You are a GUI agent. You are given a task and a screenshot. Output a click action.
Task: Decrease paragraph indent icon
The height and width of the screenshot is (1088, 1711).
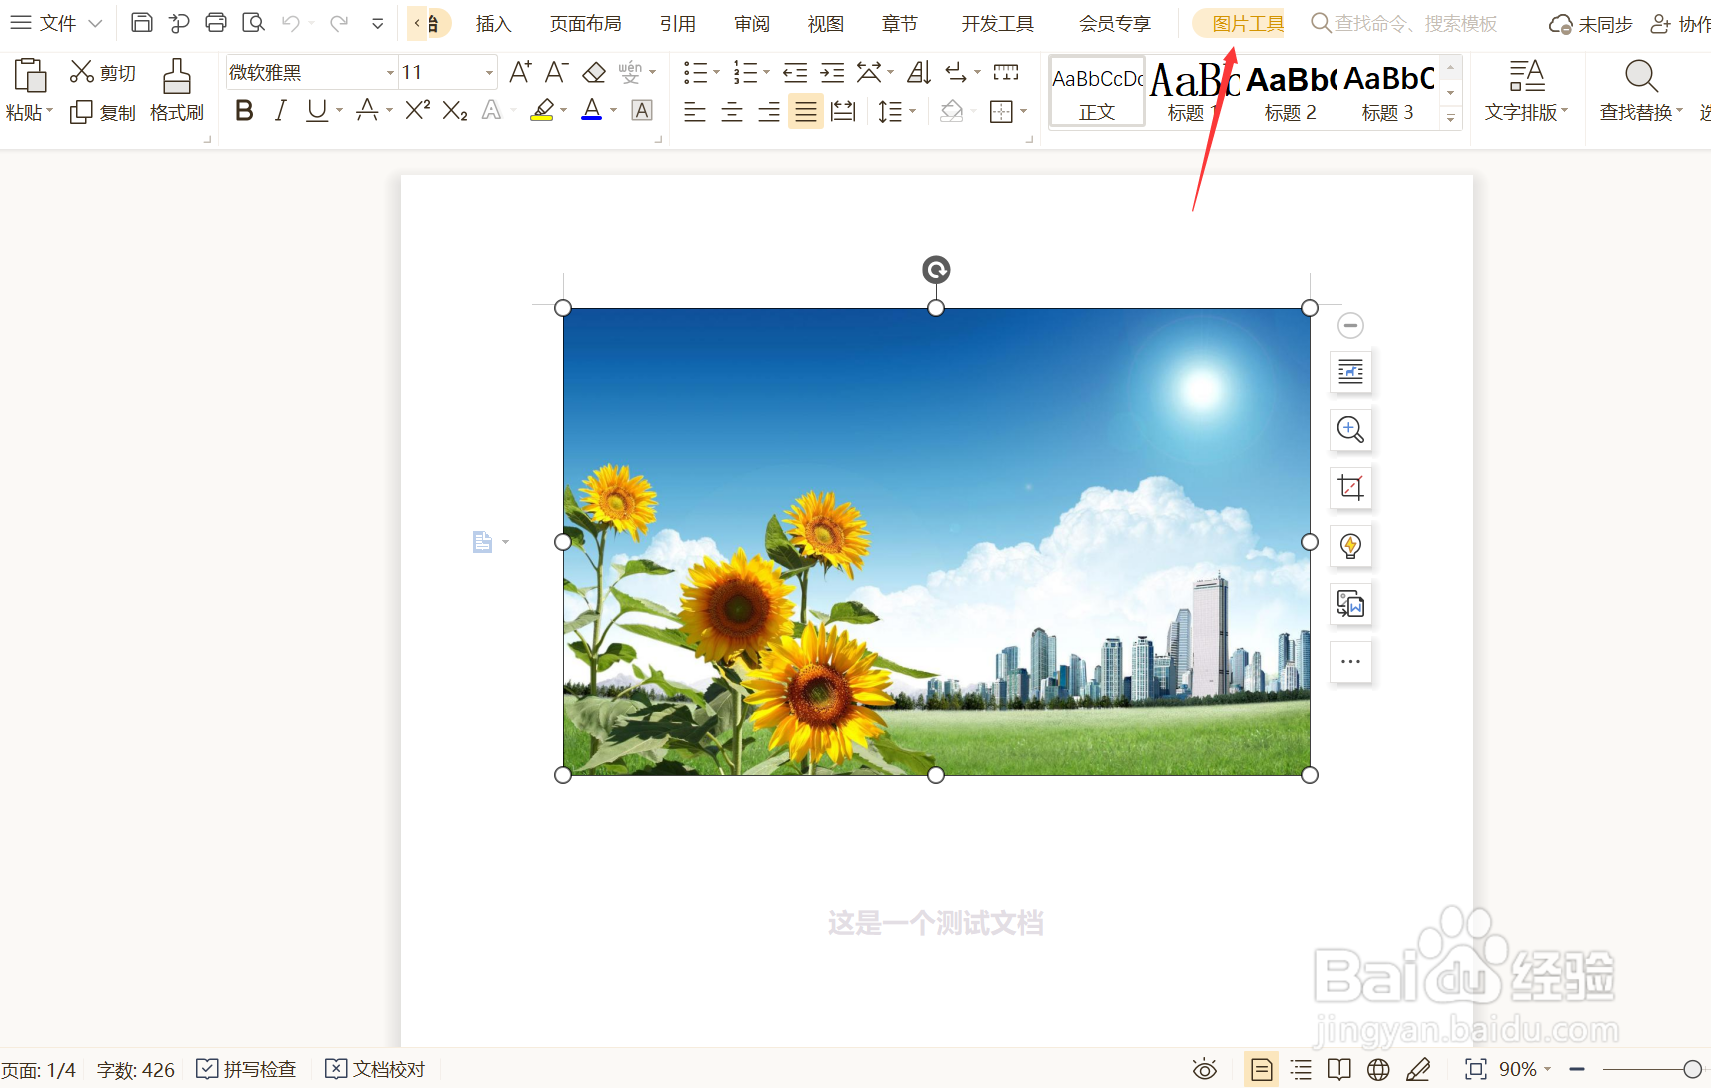795,72
